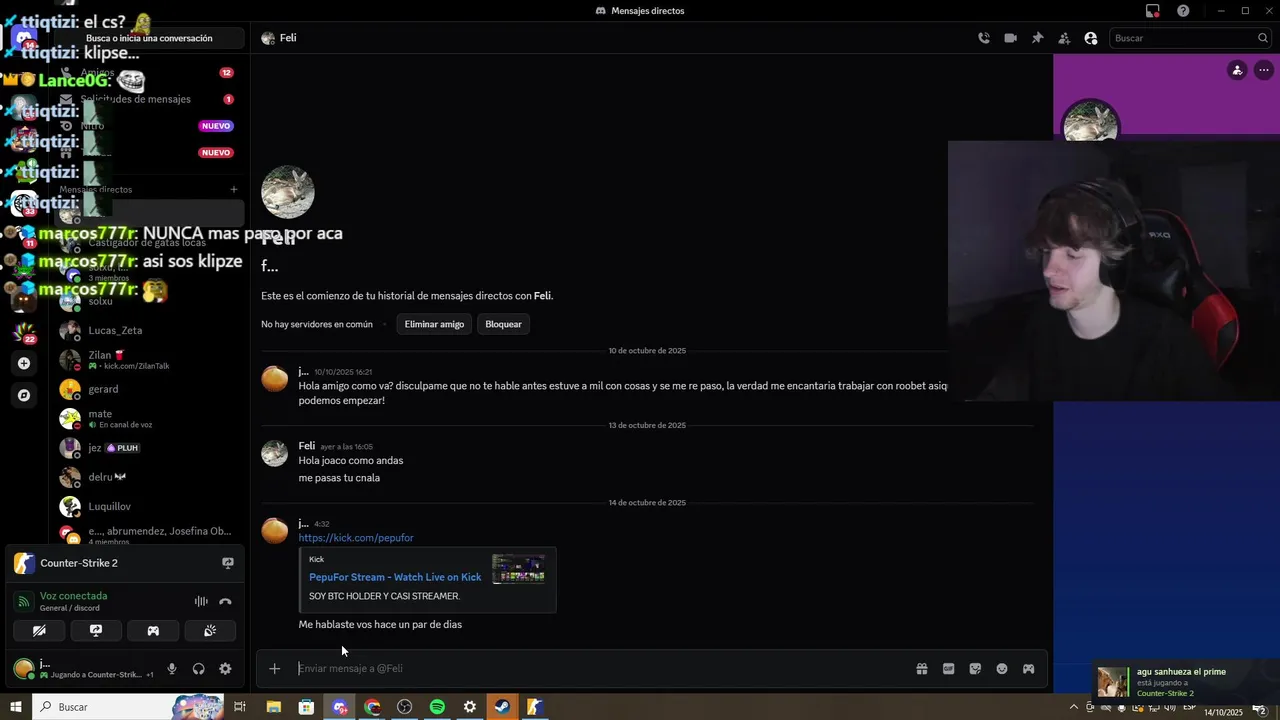Toggle the microphone mute

pos(172,669)
